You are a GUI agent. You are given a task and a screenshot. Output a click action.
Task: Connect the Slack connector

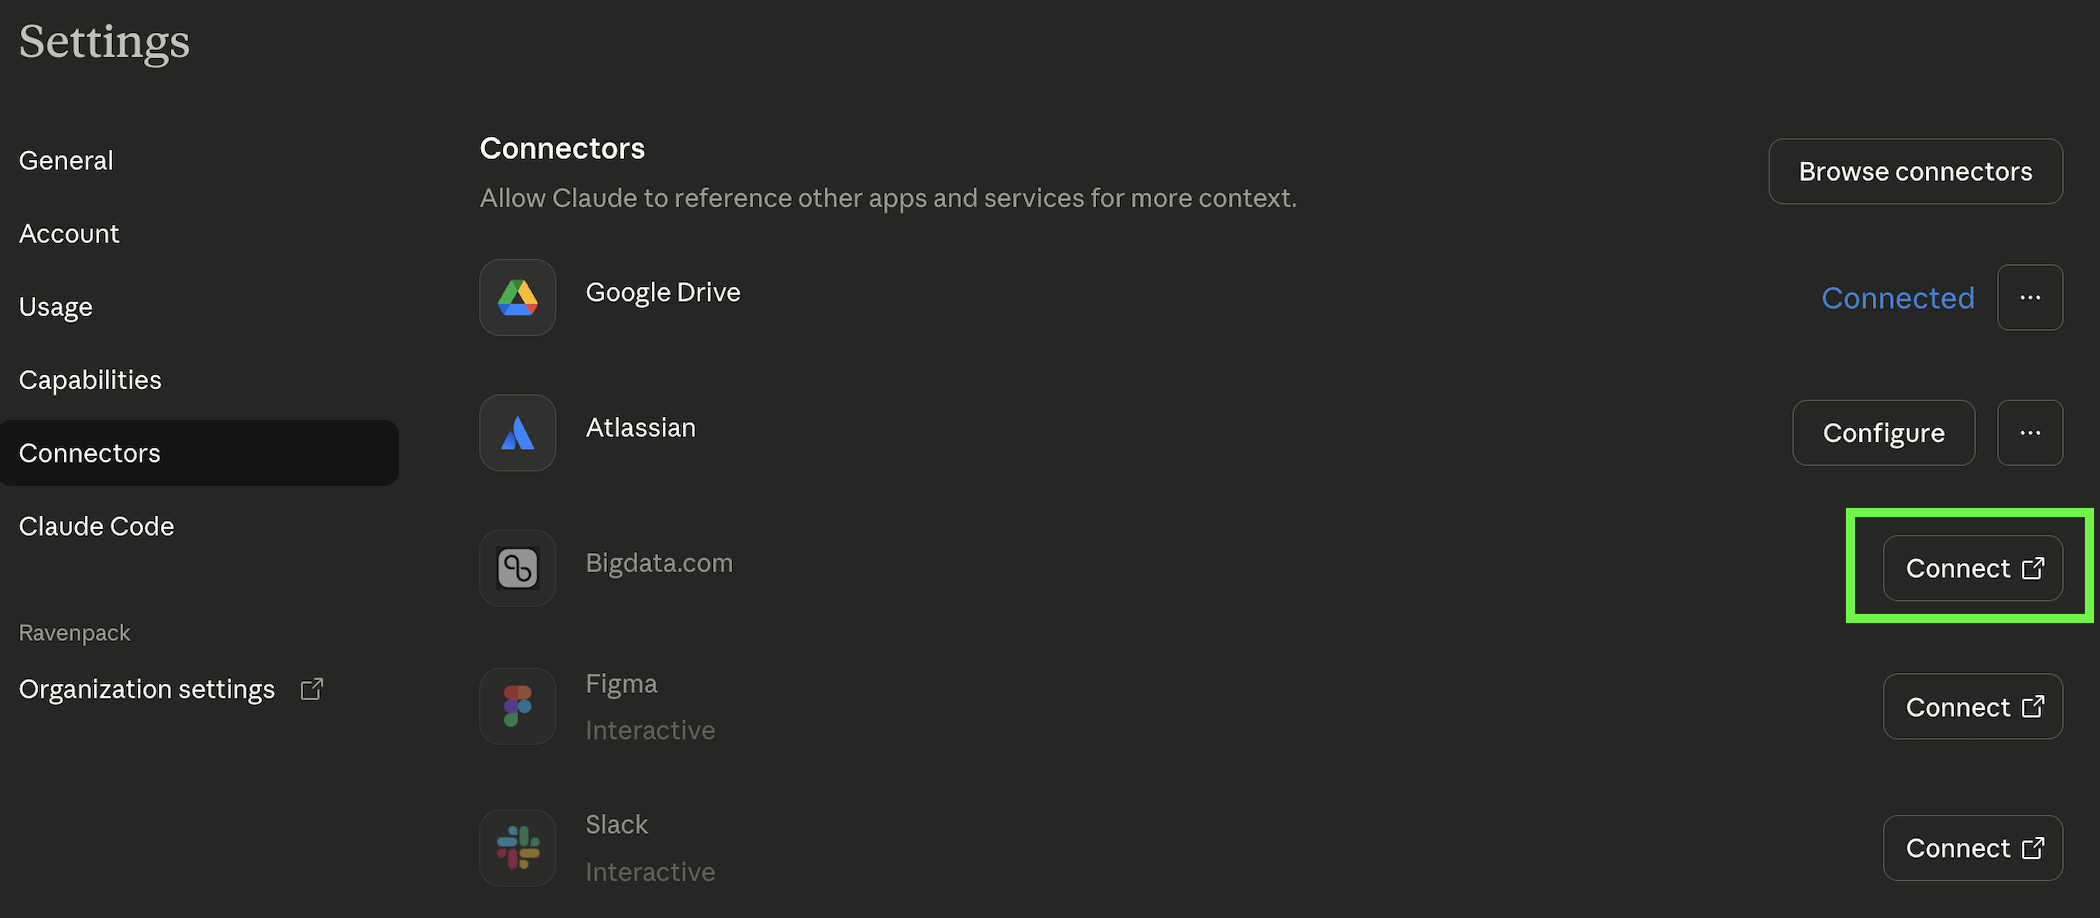point(1971,847)
